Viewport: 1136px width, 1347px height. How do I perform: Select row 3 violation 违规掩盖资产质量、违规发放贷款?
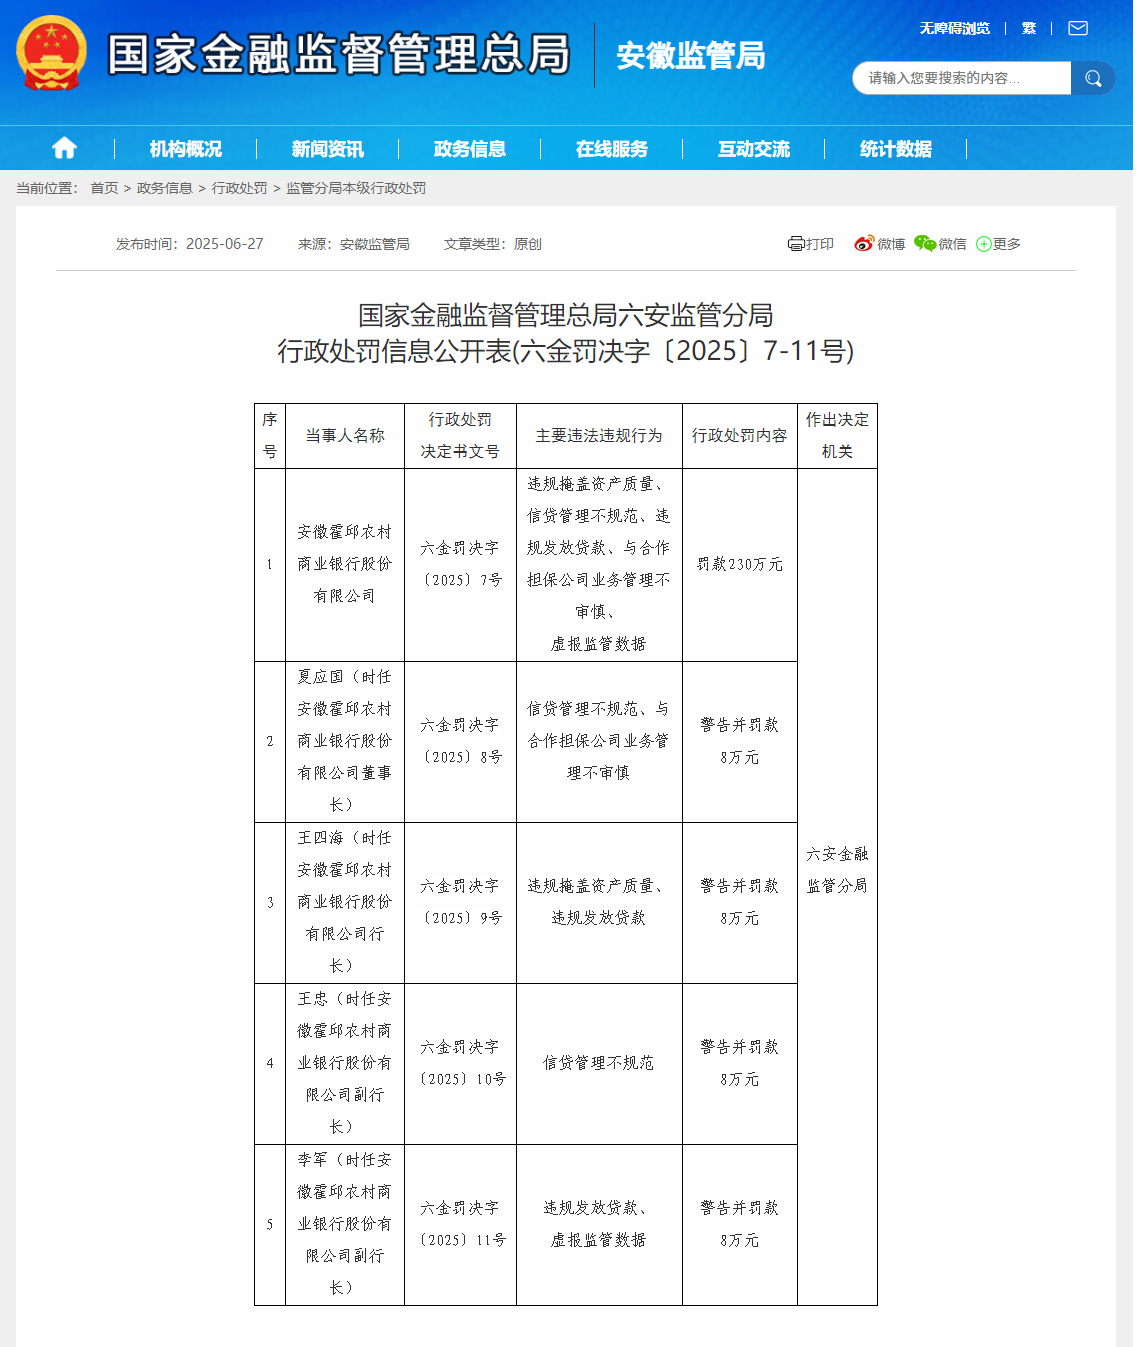(599, 902)
